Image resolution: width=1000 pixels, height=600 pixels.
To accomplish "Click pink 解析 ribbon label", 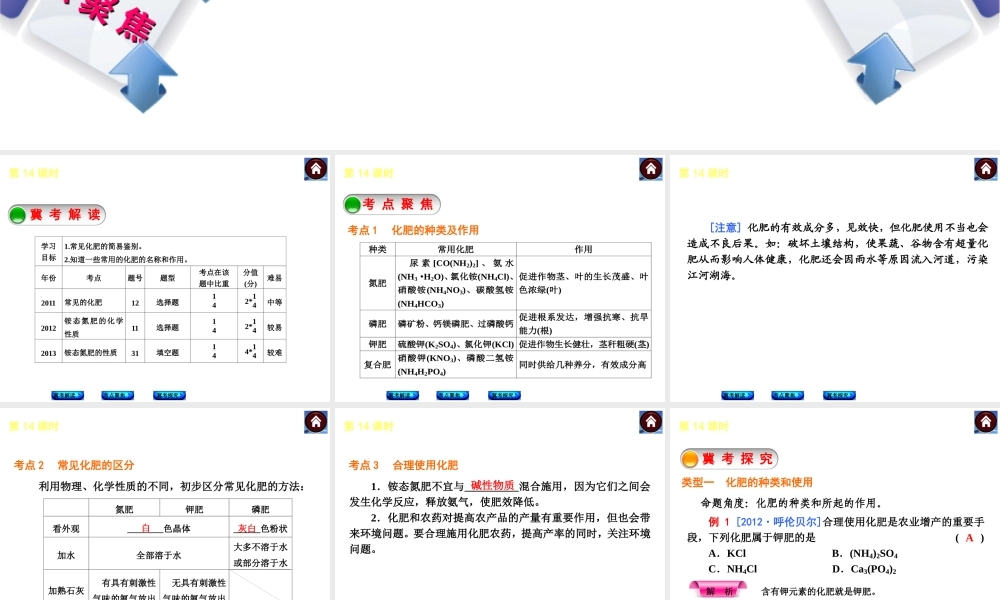I will pos(718,591).
